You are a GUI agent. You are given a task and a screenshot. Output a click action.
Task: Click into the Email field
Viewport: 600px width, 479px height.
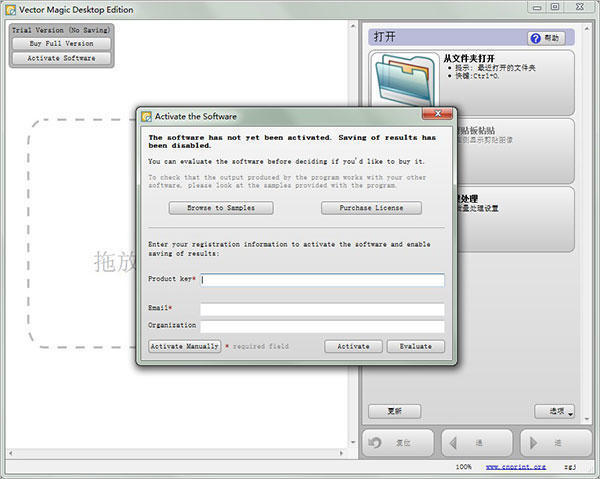(x=323, y=310)
